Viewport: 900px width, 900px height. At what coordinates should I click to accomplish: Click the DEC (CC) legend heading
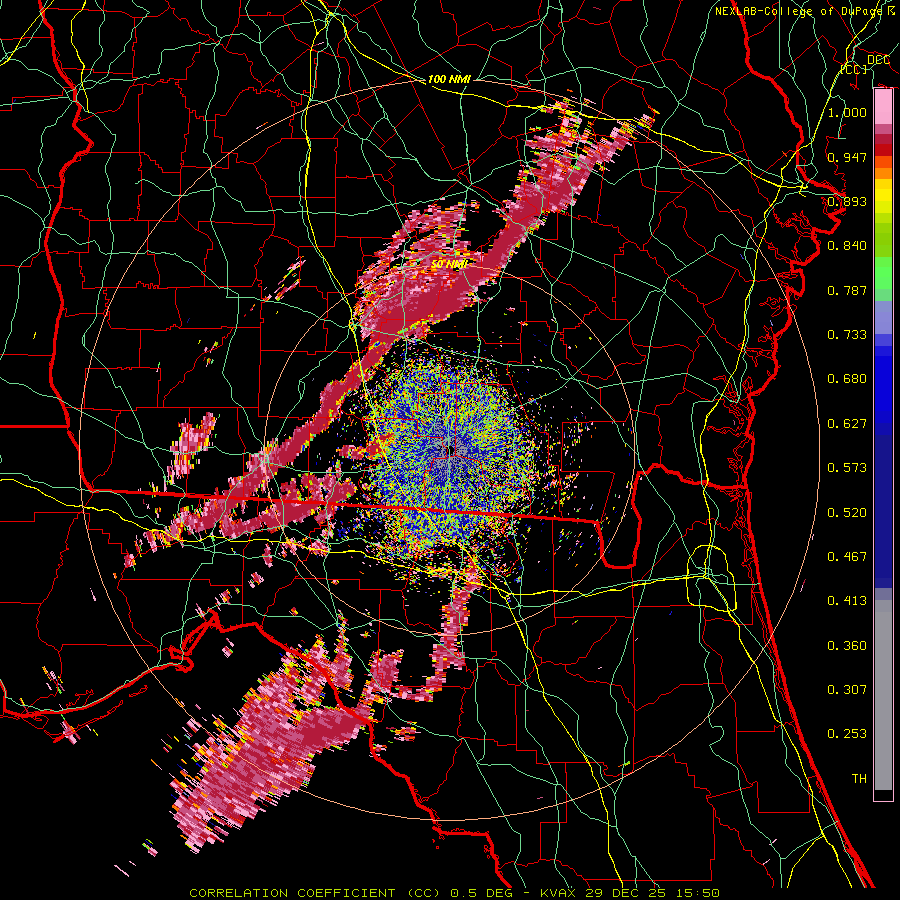[x=867, y=64]
